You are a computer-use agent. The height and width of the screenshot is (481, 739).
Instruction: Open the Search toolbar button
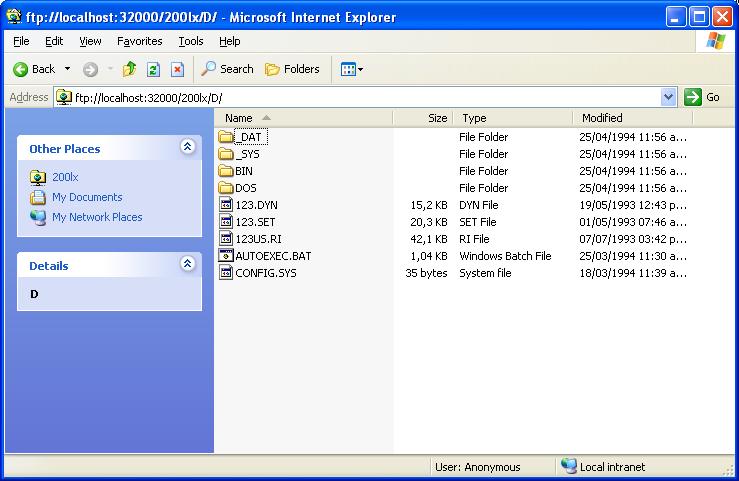click(227, 69)
